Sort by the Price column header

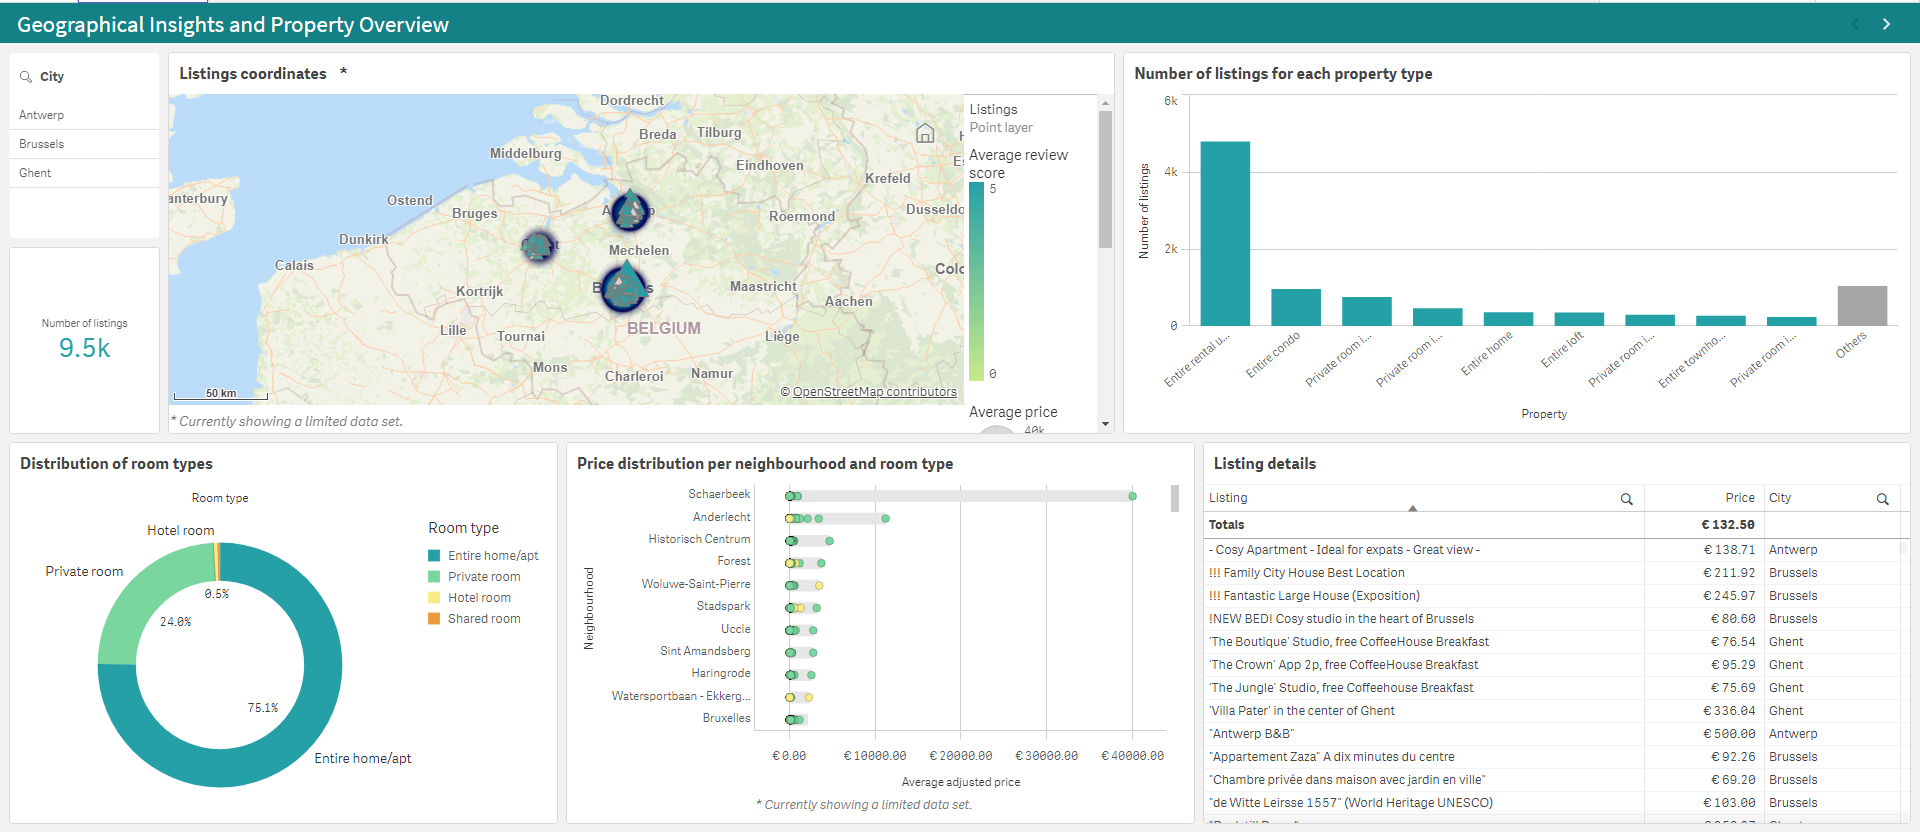1740,498
